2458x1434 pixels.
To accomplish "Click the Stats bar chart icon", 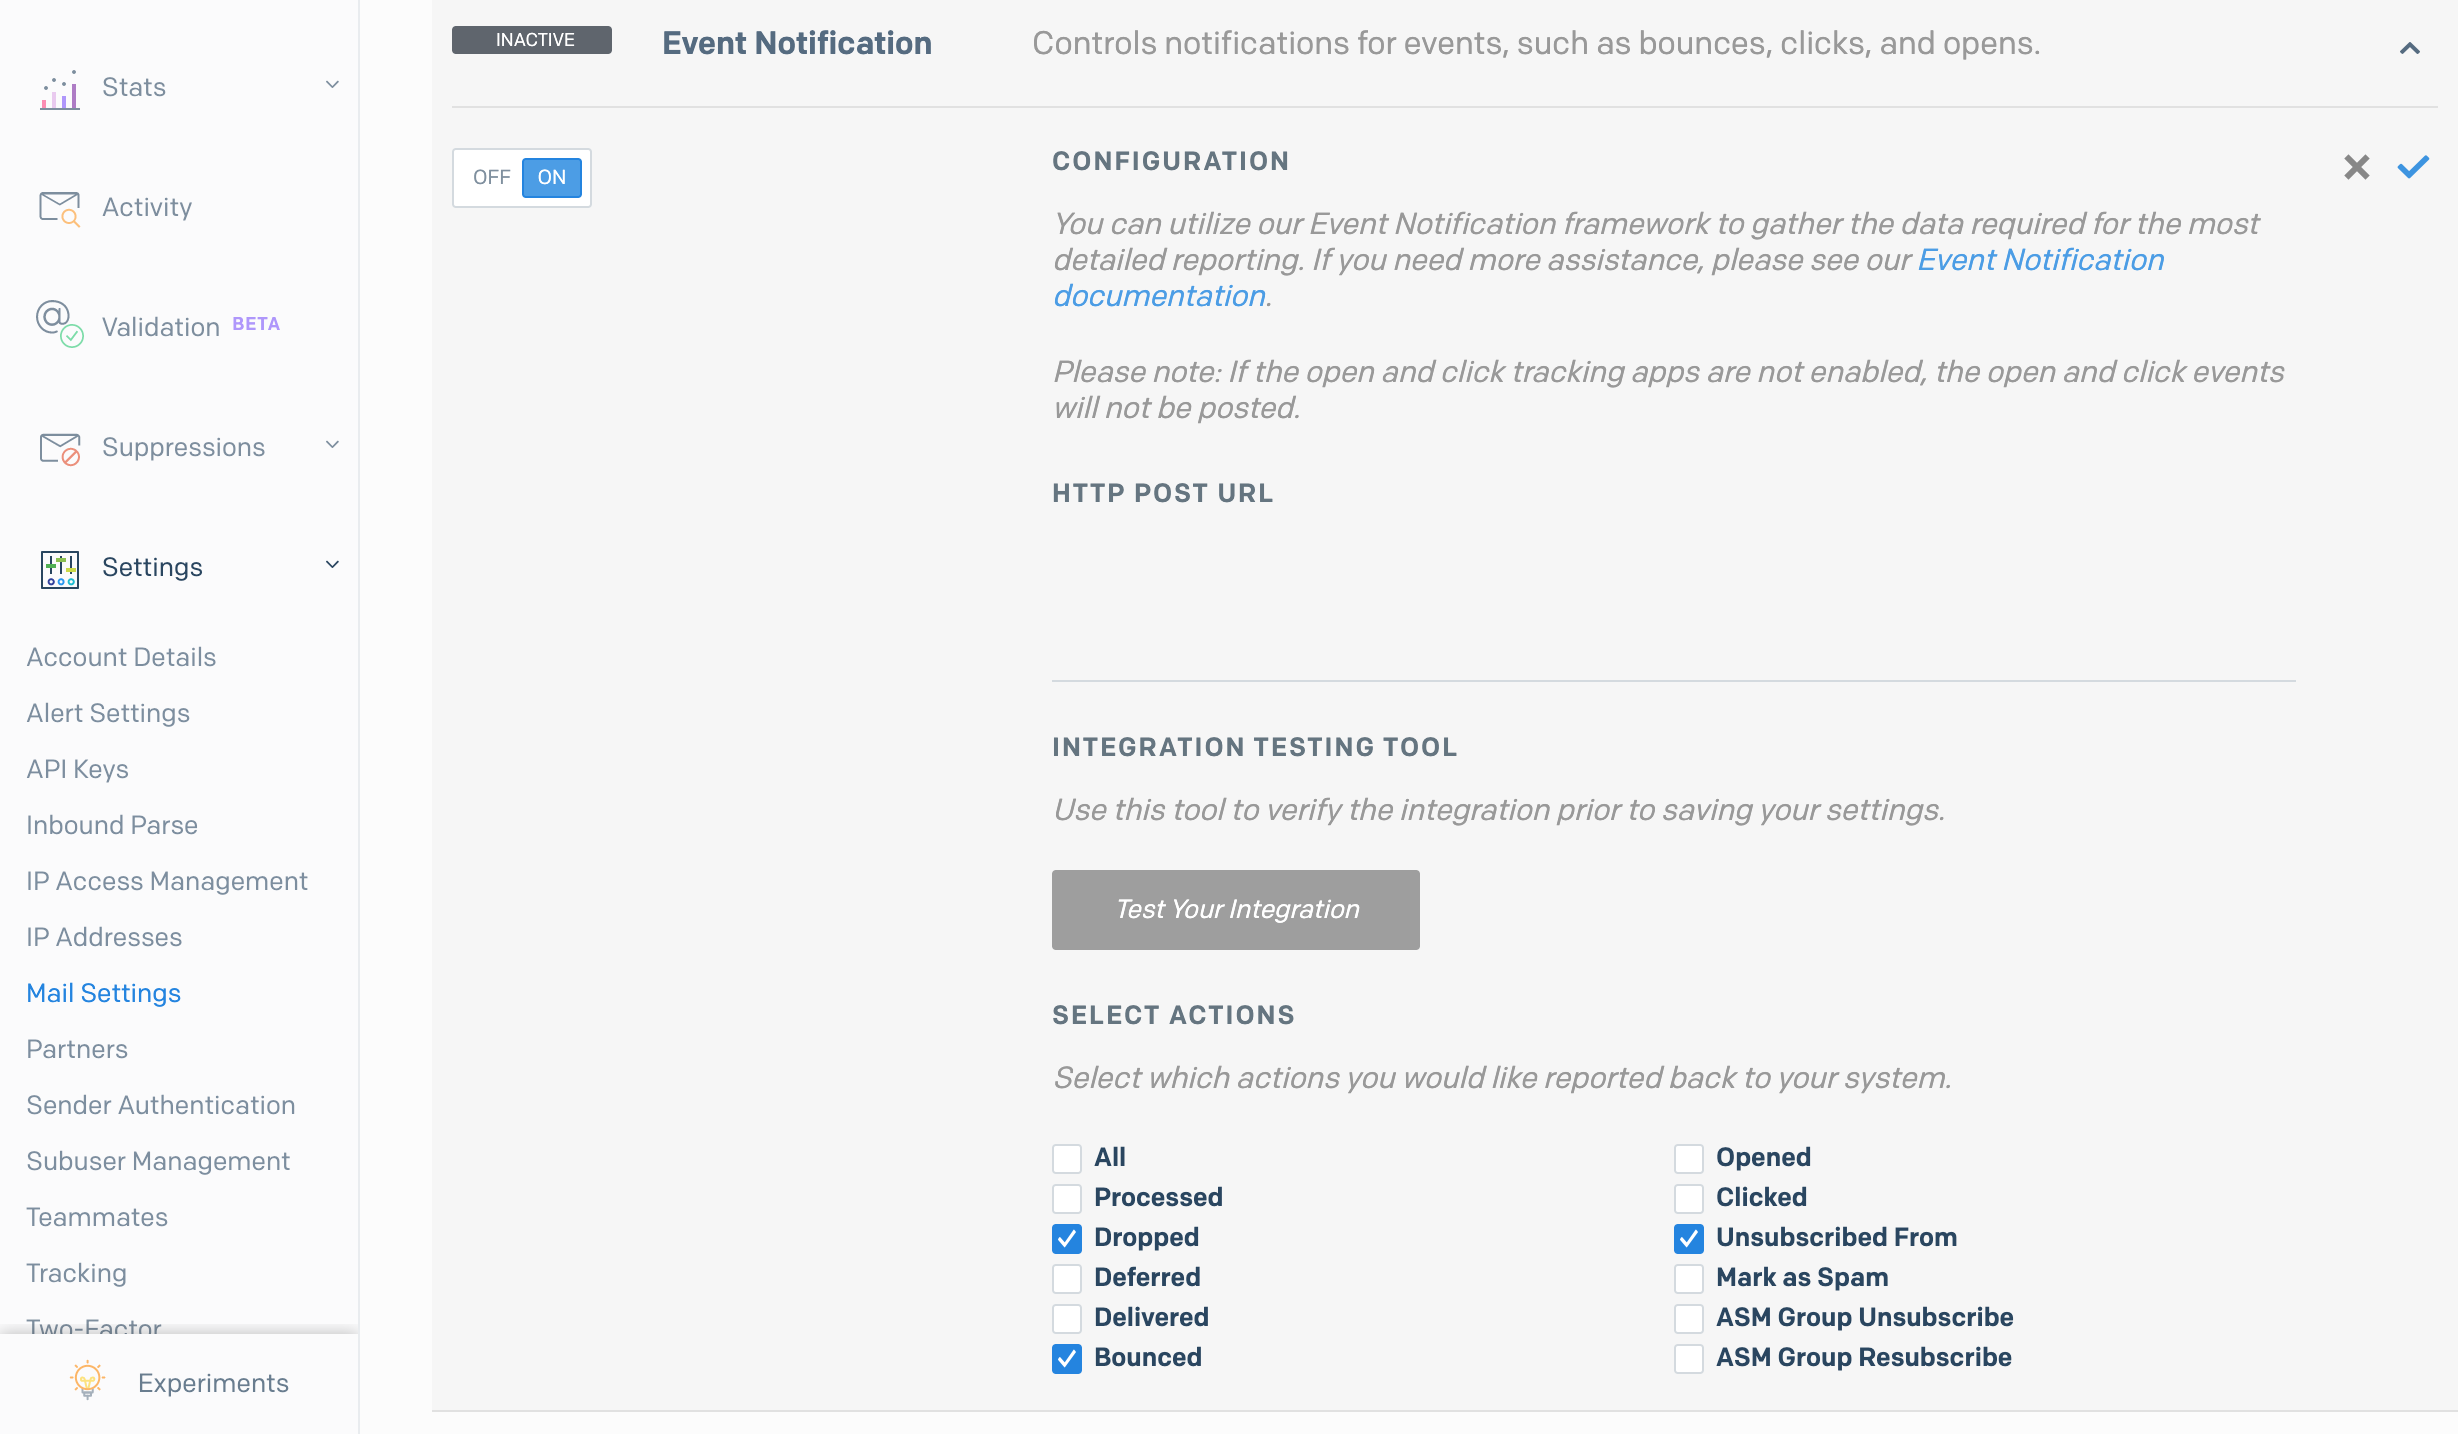I will click(60, 89).
